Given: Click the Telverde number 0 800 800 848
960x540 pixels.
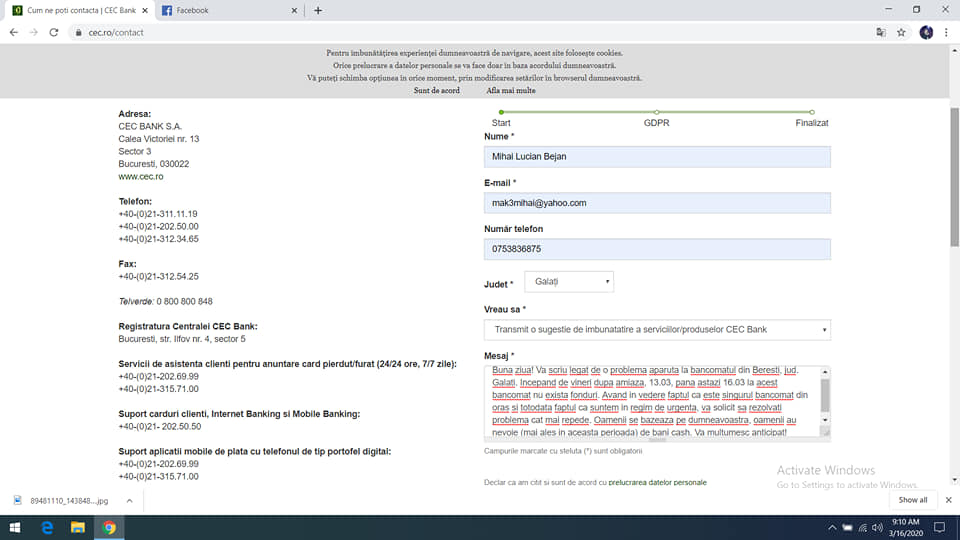Looking at the screenshot, I should coord(184,301).
